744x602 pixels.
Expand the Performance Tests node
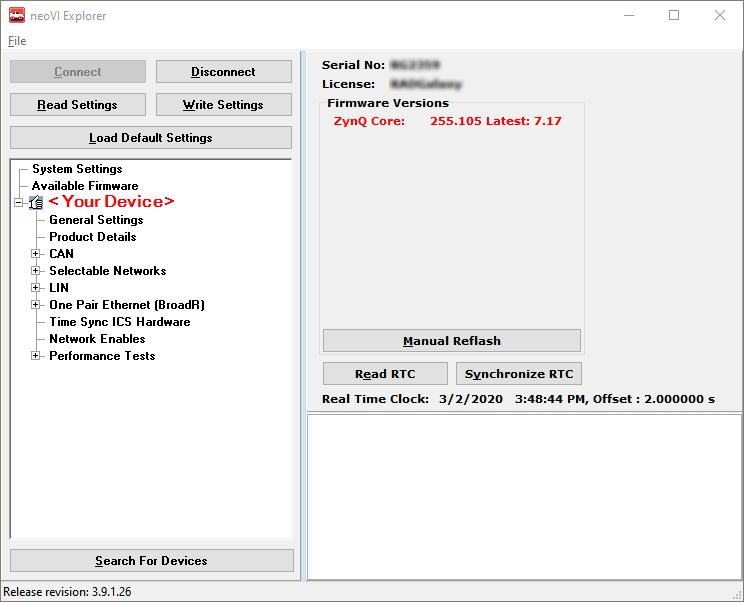tap(36, 356)
